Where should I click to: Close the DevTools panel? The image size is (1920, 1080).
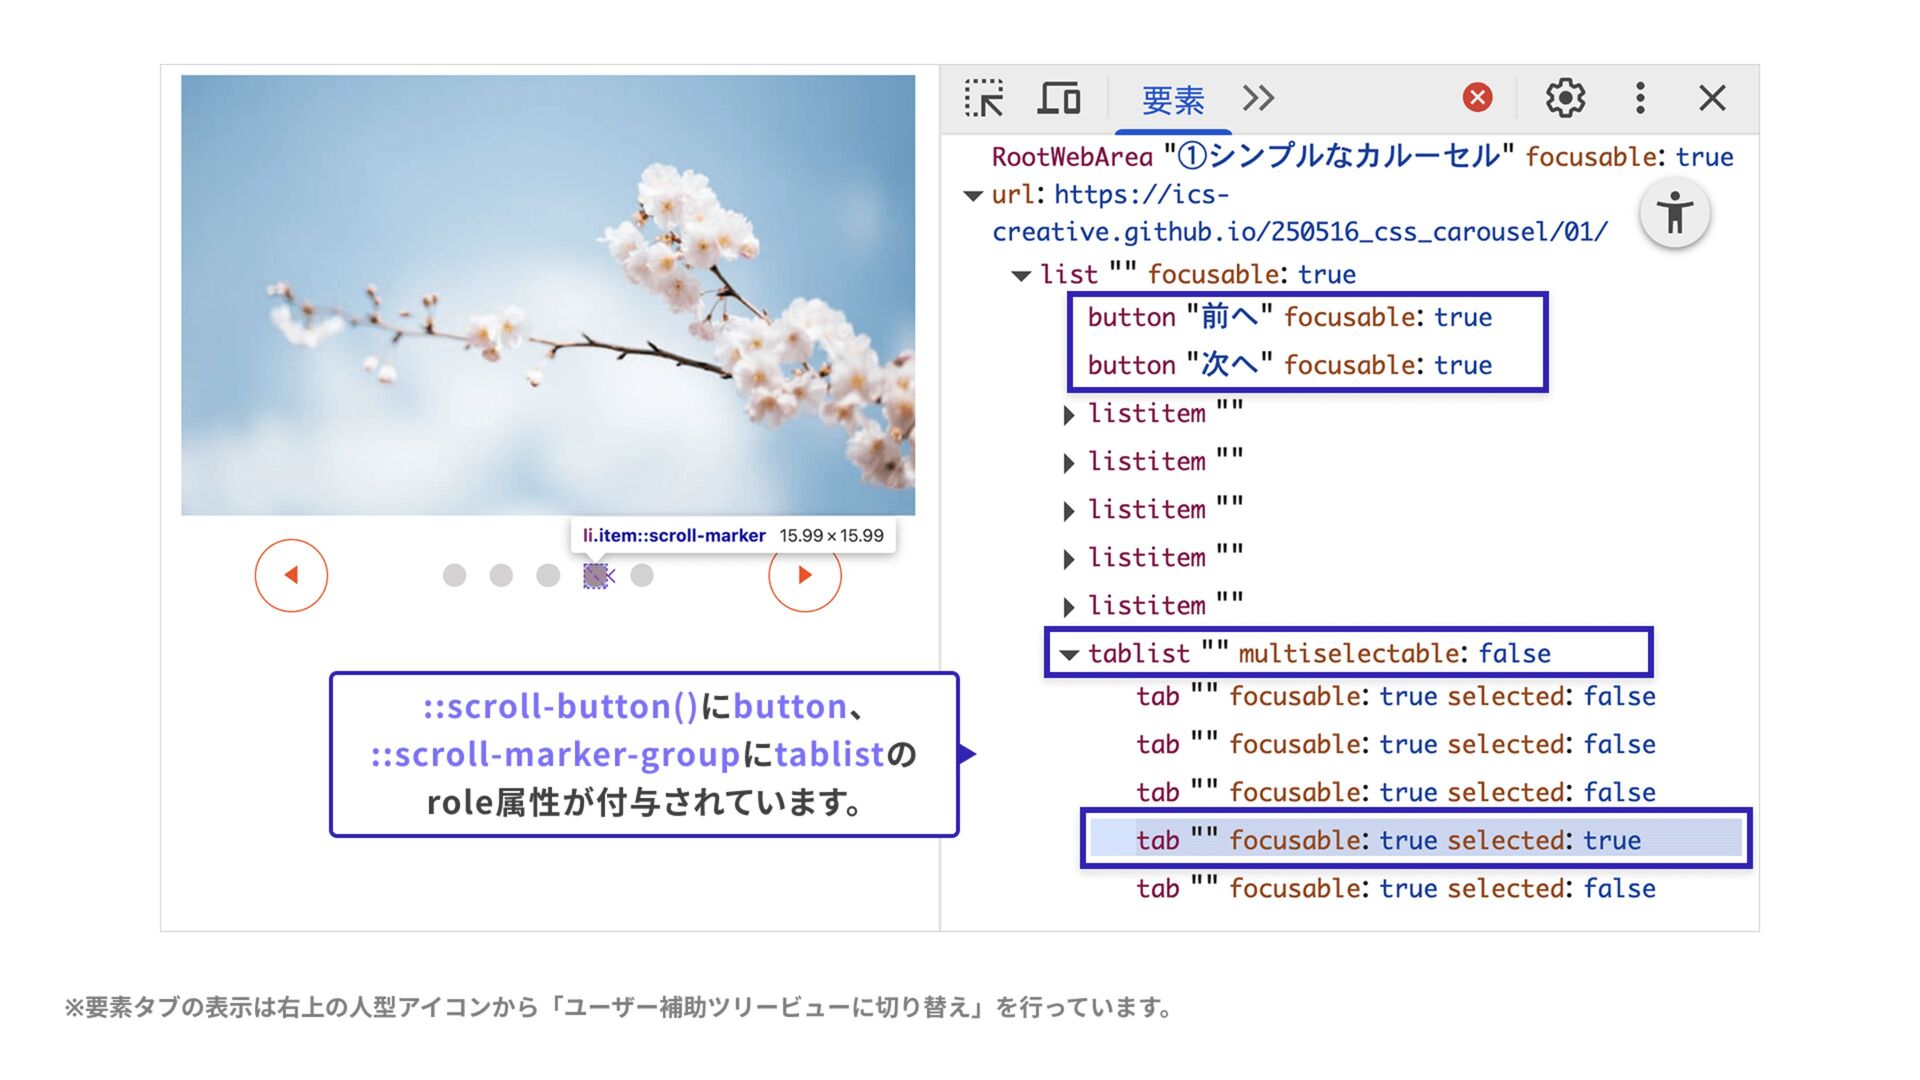(x=1712, y=98)
